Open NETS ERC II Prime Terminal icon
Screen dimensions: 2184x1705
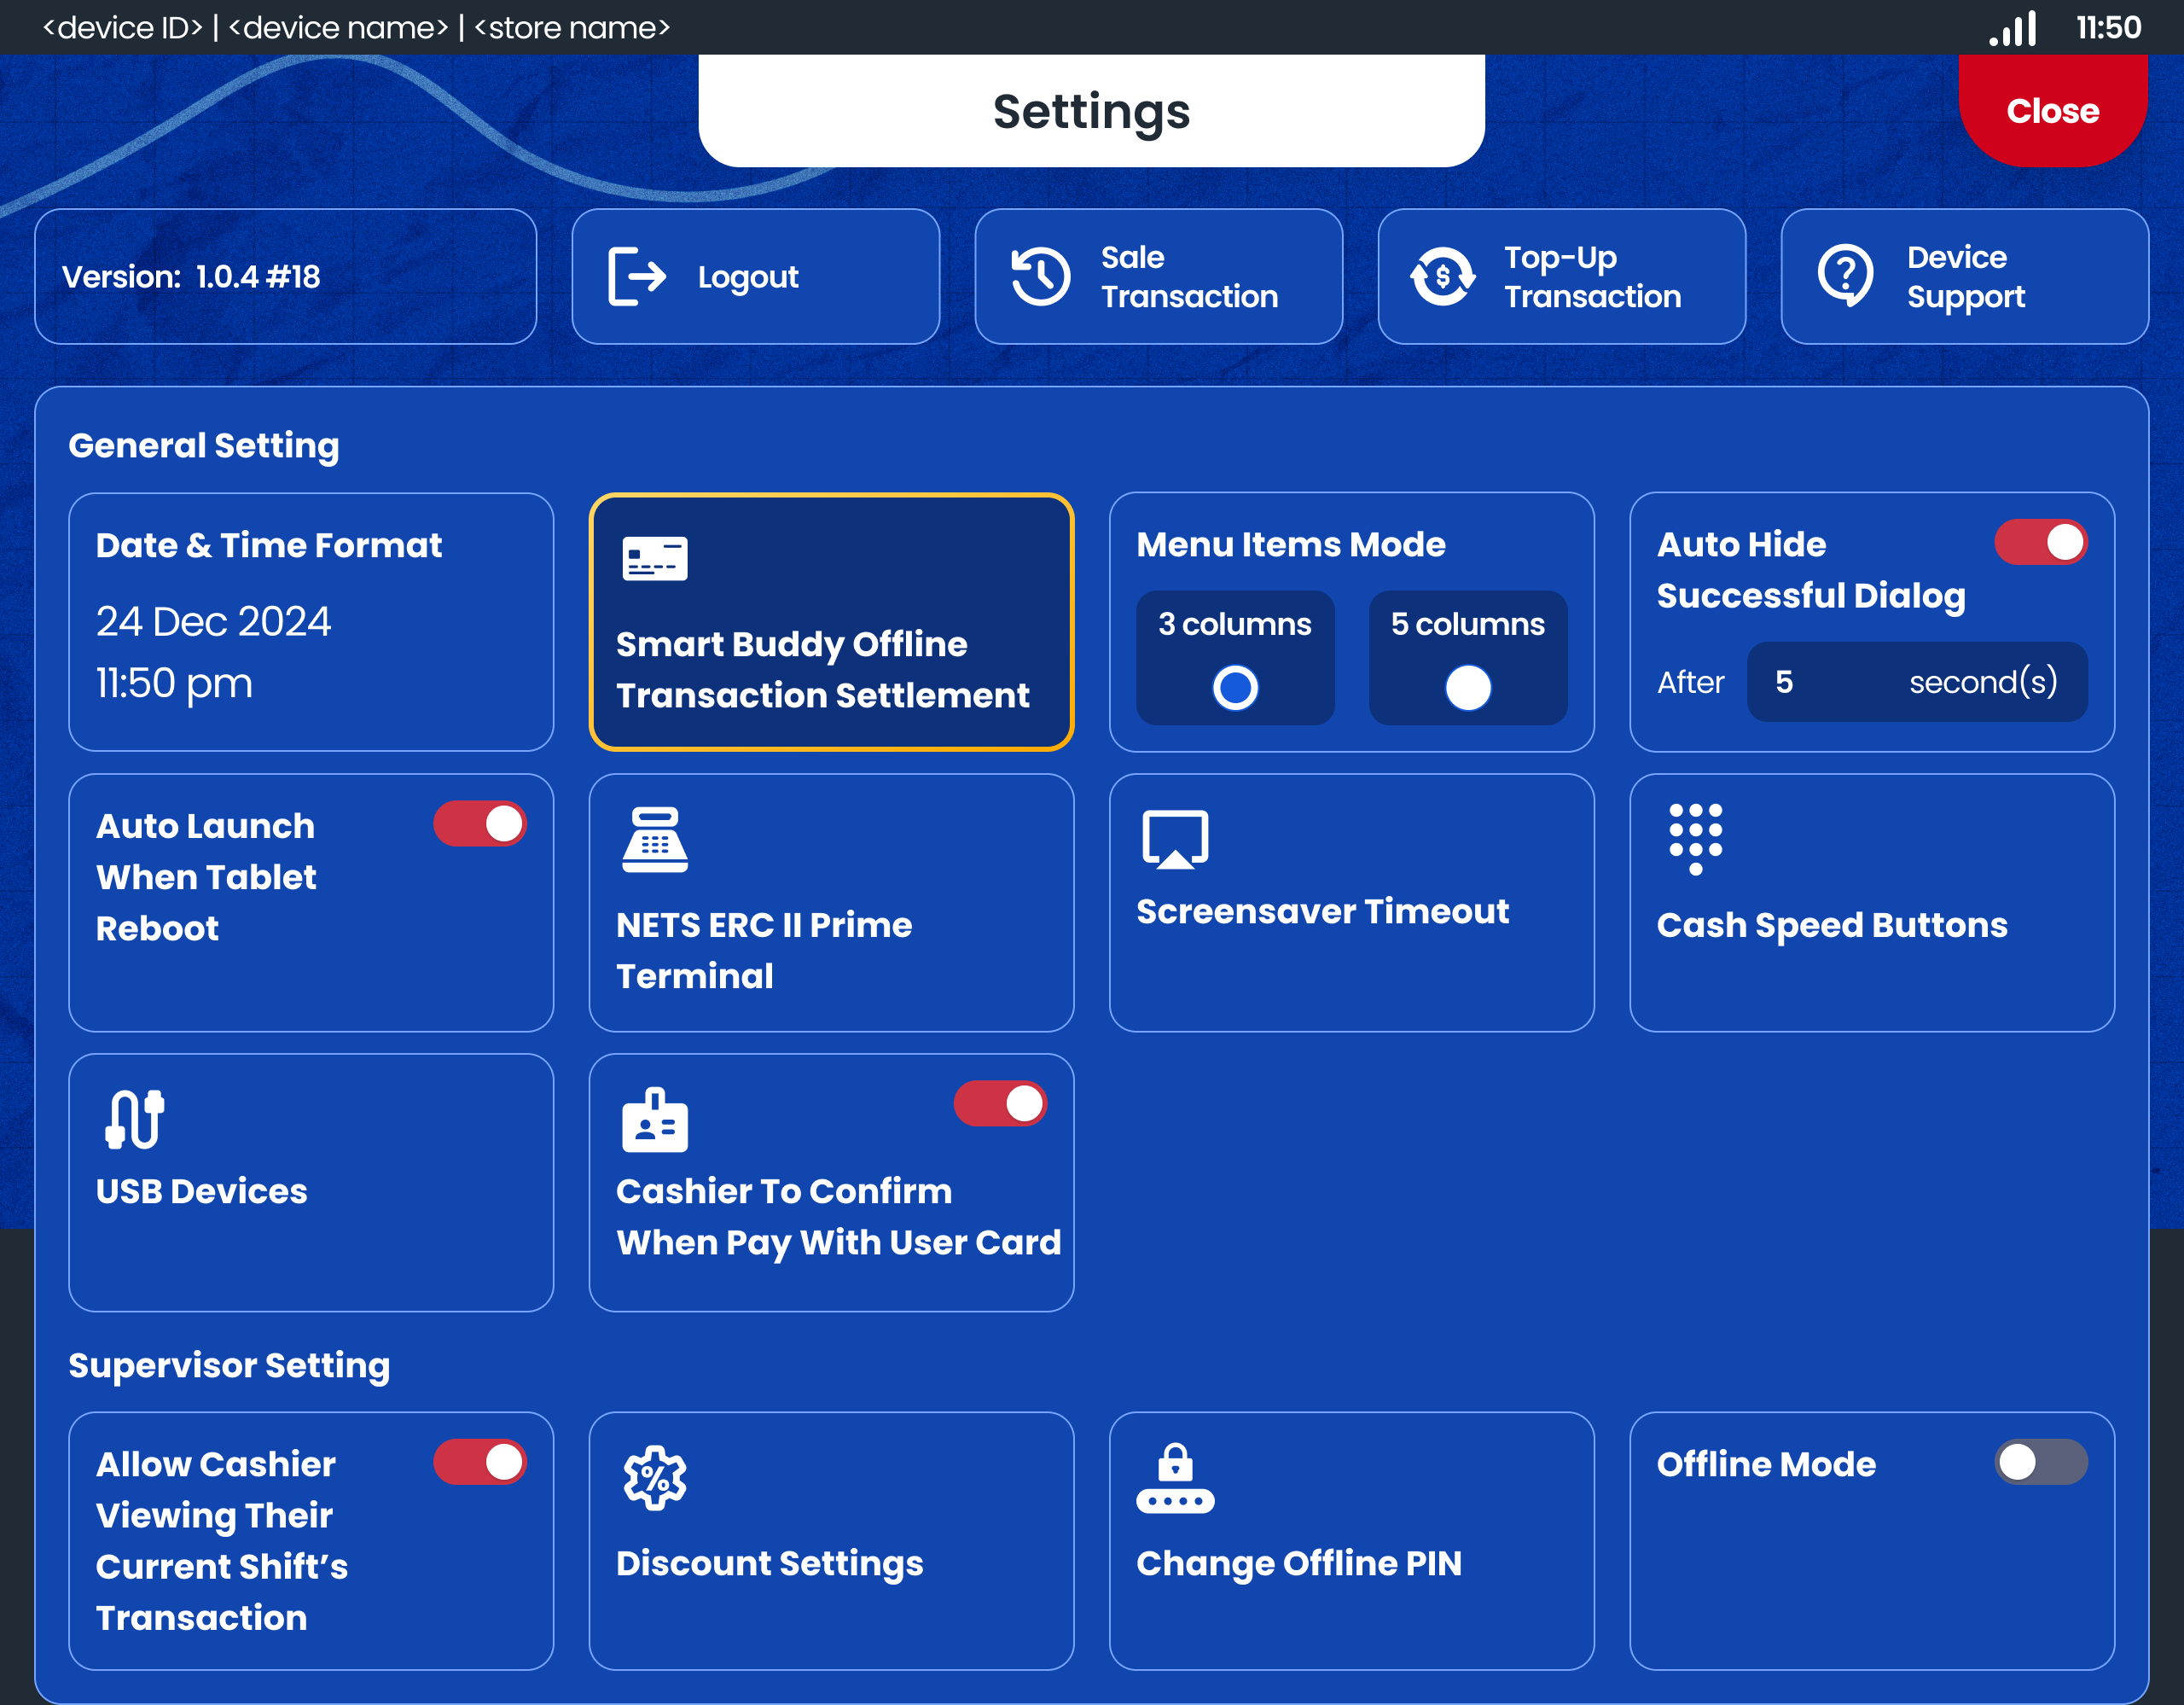(x=654, y=840)
